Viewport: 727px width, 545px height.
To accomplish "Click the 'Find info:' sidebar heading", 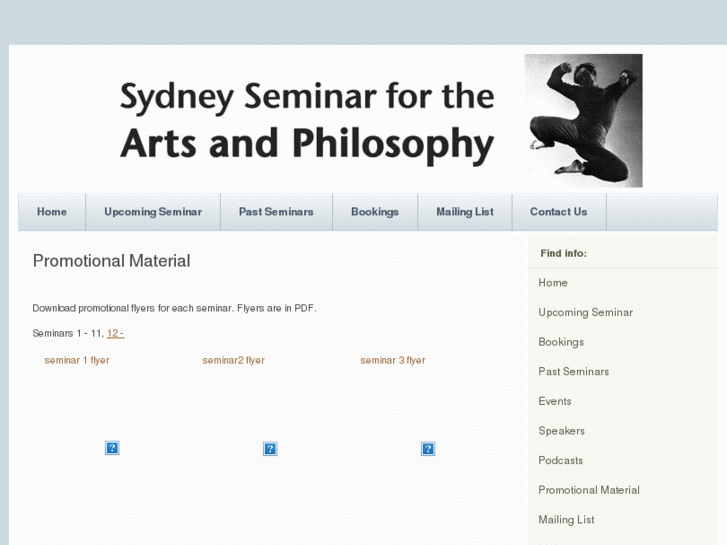I will pos(563,253).
